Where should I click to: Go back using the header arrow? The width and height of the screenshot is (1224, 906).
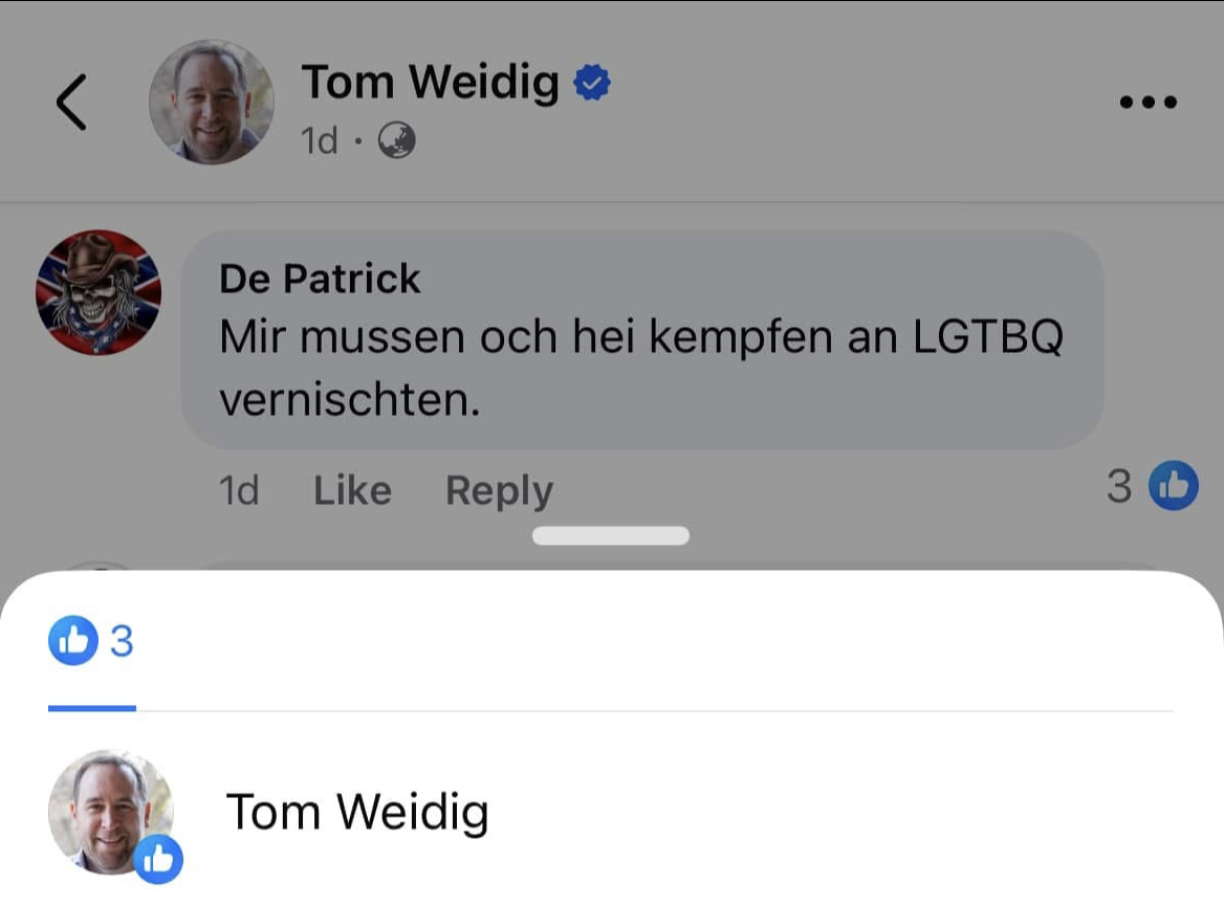pos(71,102)
